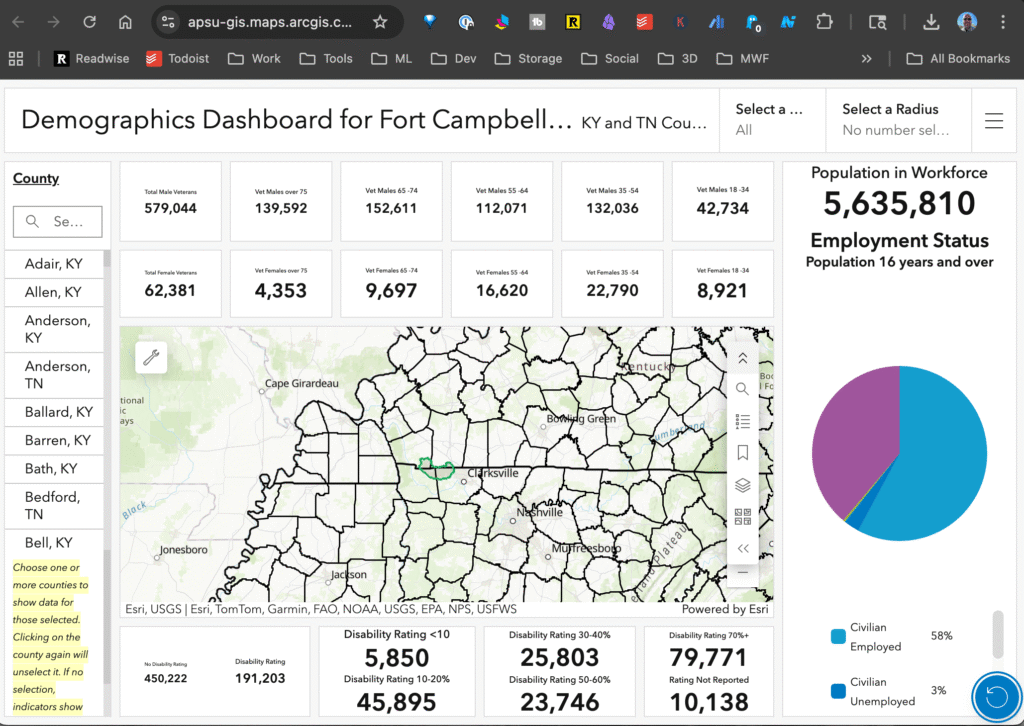Open the map bookmarks icon
This screenshot has width=1024, height=726.
click(742, 453)
